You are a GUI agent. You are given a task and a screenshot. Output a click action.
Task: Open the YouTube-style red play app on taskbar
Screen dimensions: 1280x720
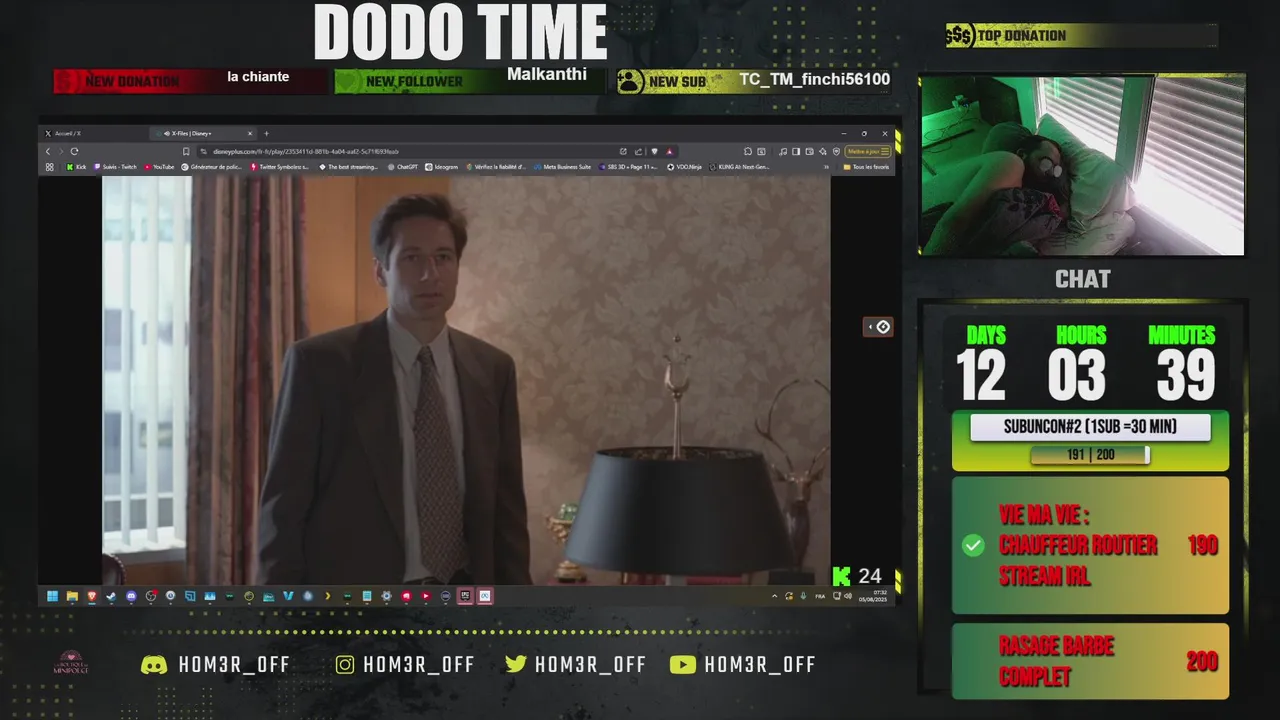425,596
